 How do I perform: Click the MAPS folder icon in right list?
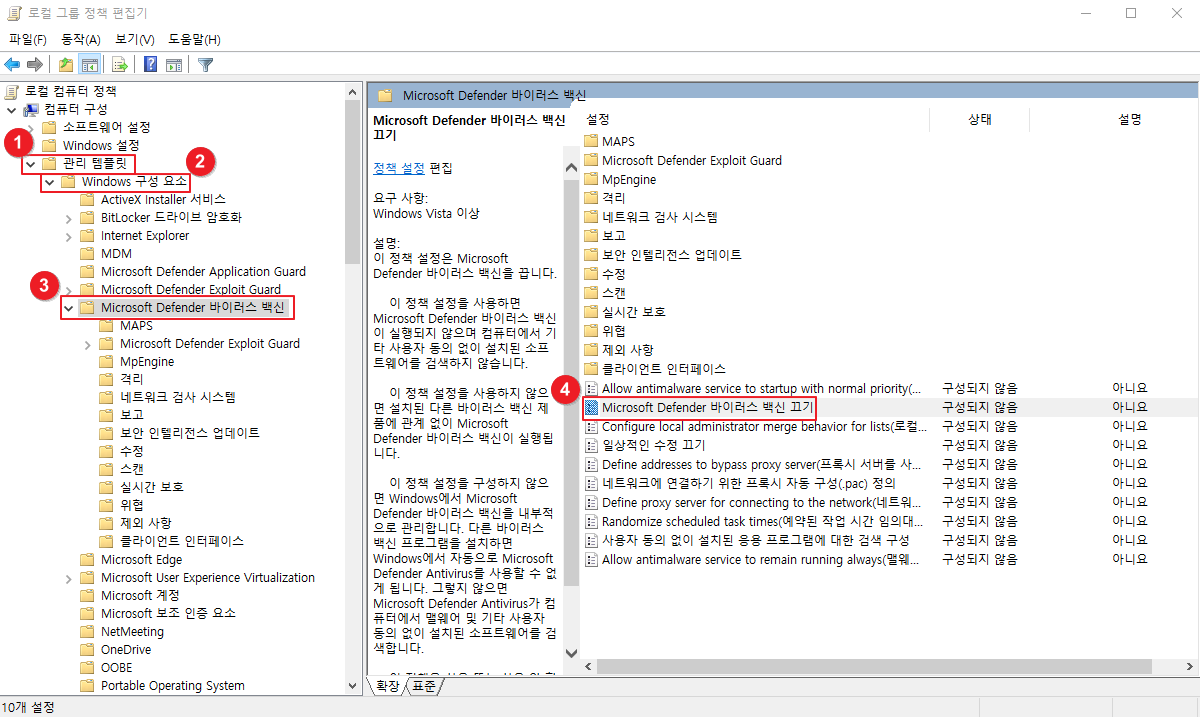[x=591, y=141]
